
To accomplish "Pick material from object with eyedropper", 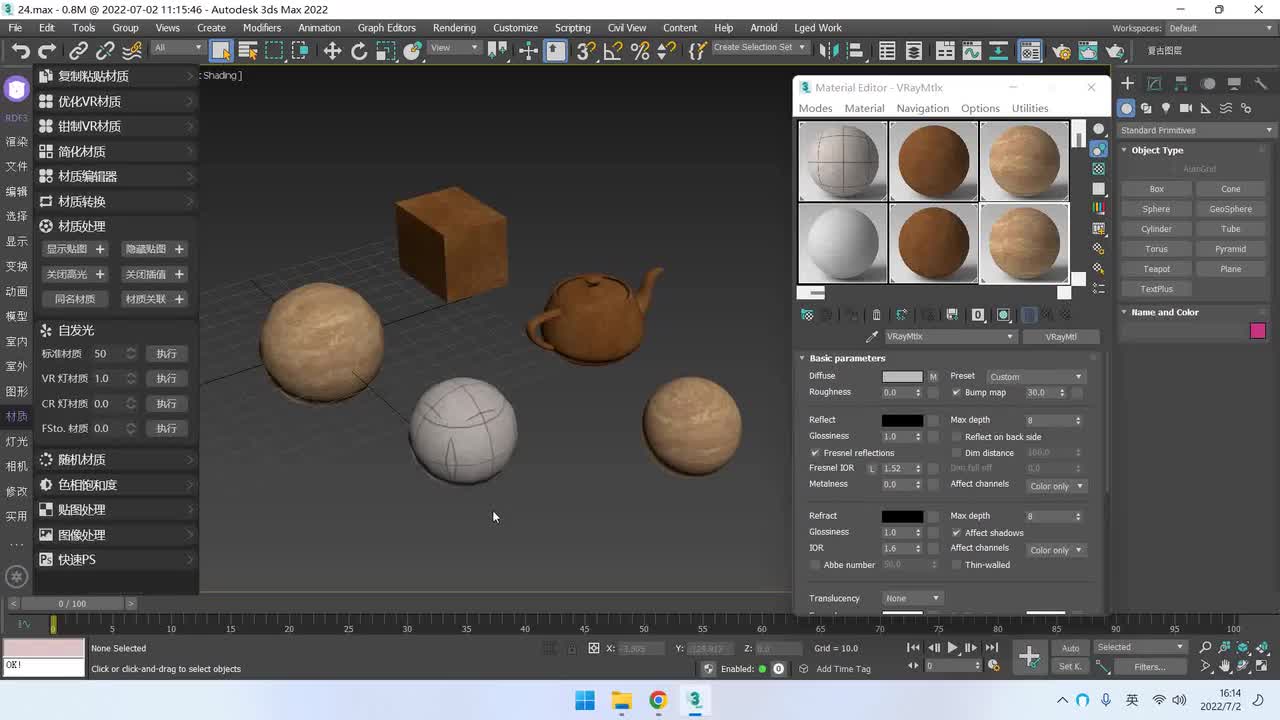I will click(x=871, y=337).
